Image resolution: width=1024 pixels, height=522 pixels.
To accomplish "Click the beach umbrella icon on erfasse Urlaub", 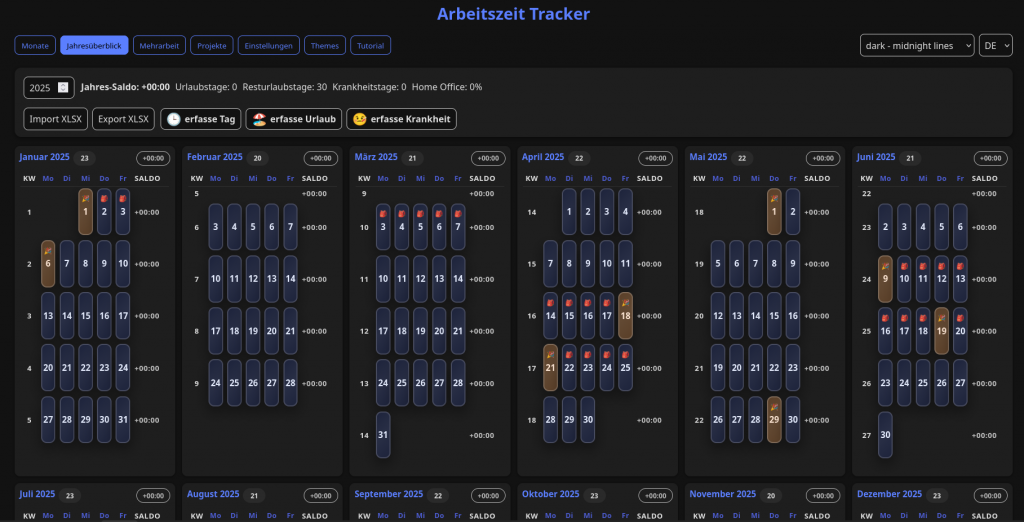I will coord(258,119).
